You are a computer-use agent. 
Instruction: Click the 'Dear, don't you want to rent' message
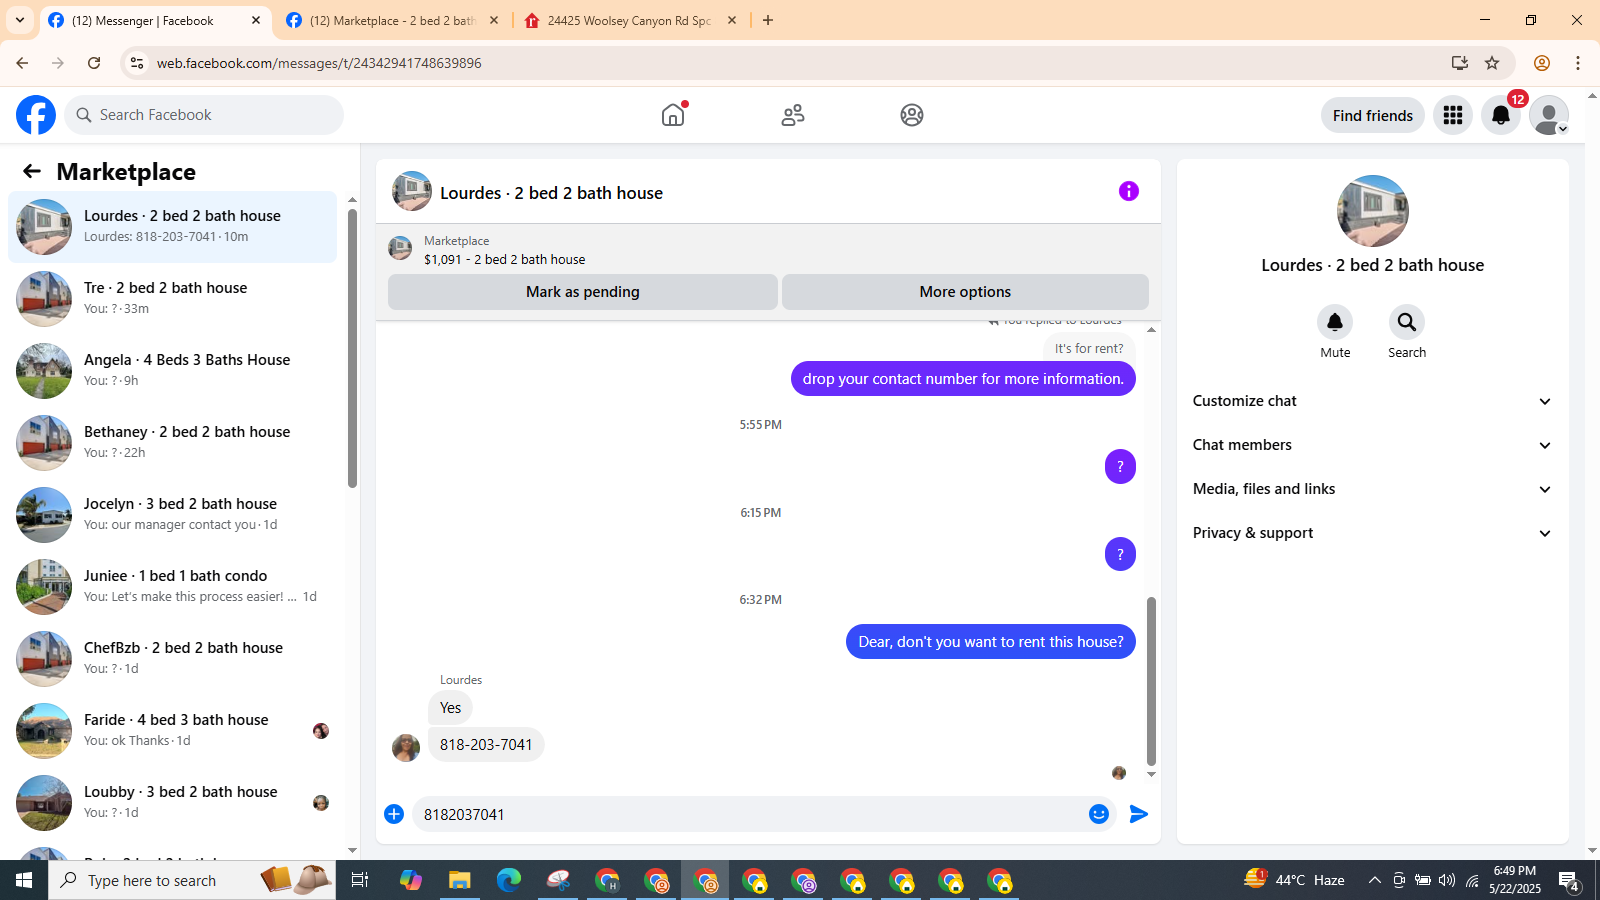[x=991, y=642]
